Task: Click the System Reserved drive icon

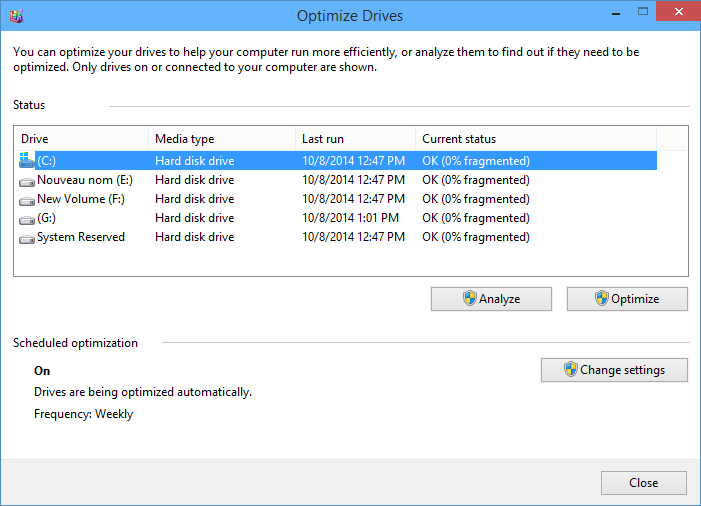Action: 26,238
